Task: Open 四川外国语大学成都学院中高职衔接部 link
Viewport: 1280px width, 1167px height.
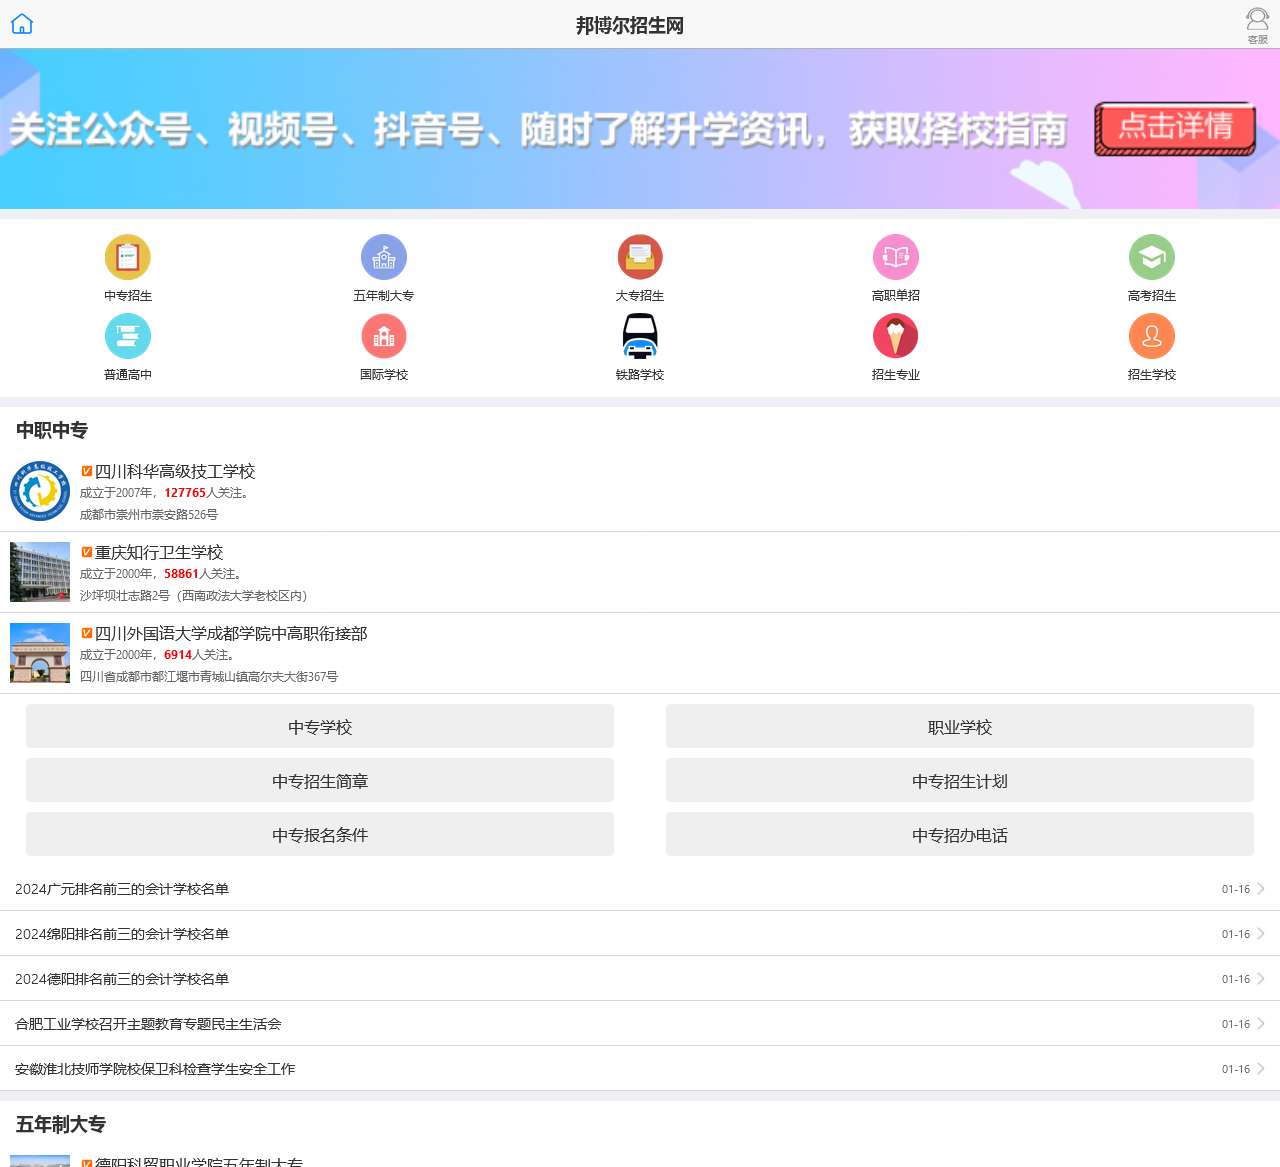Action: [x=231, y=633]
